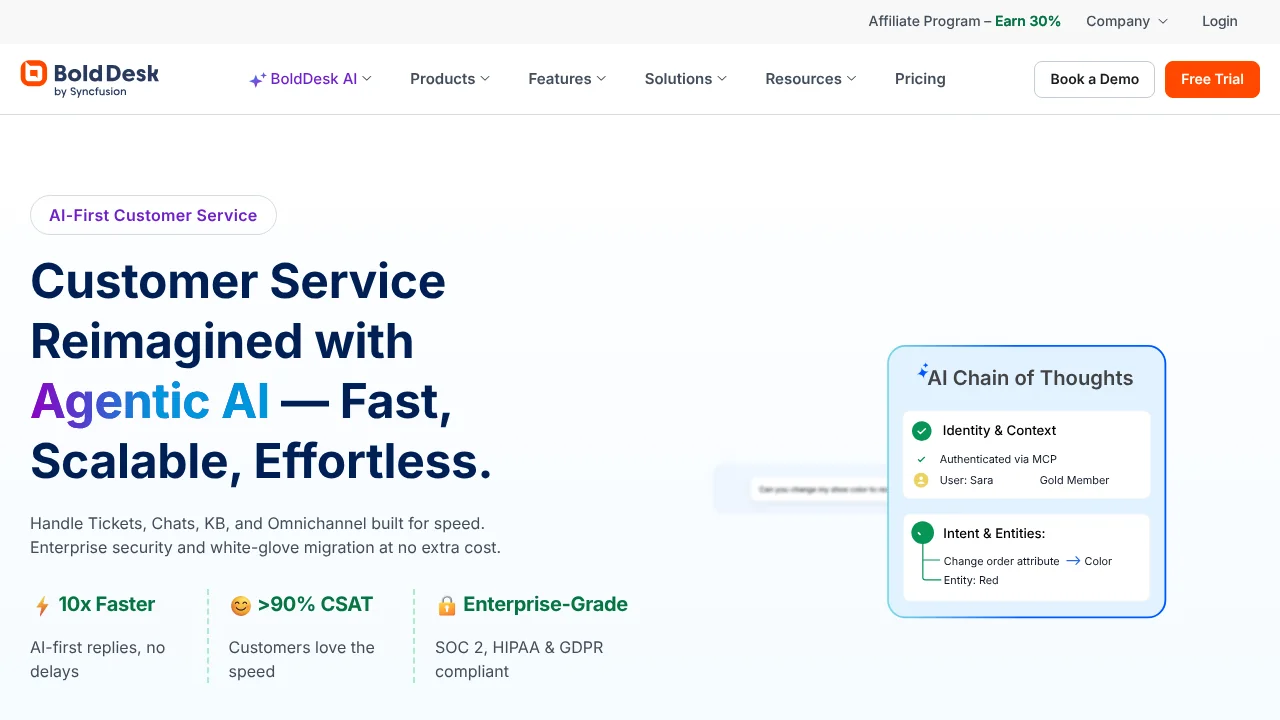1280x720 pixels.
Task: Click the AI-First Customer Service badge
Action: 153,215
